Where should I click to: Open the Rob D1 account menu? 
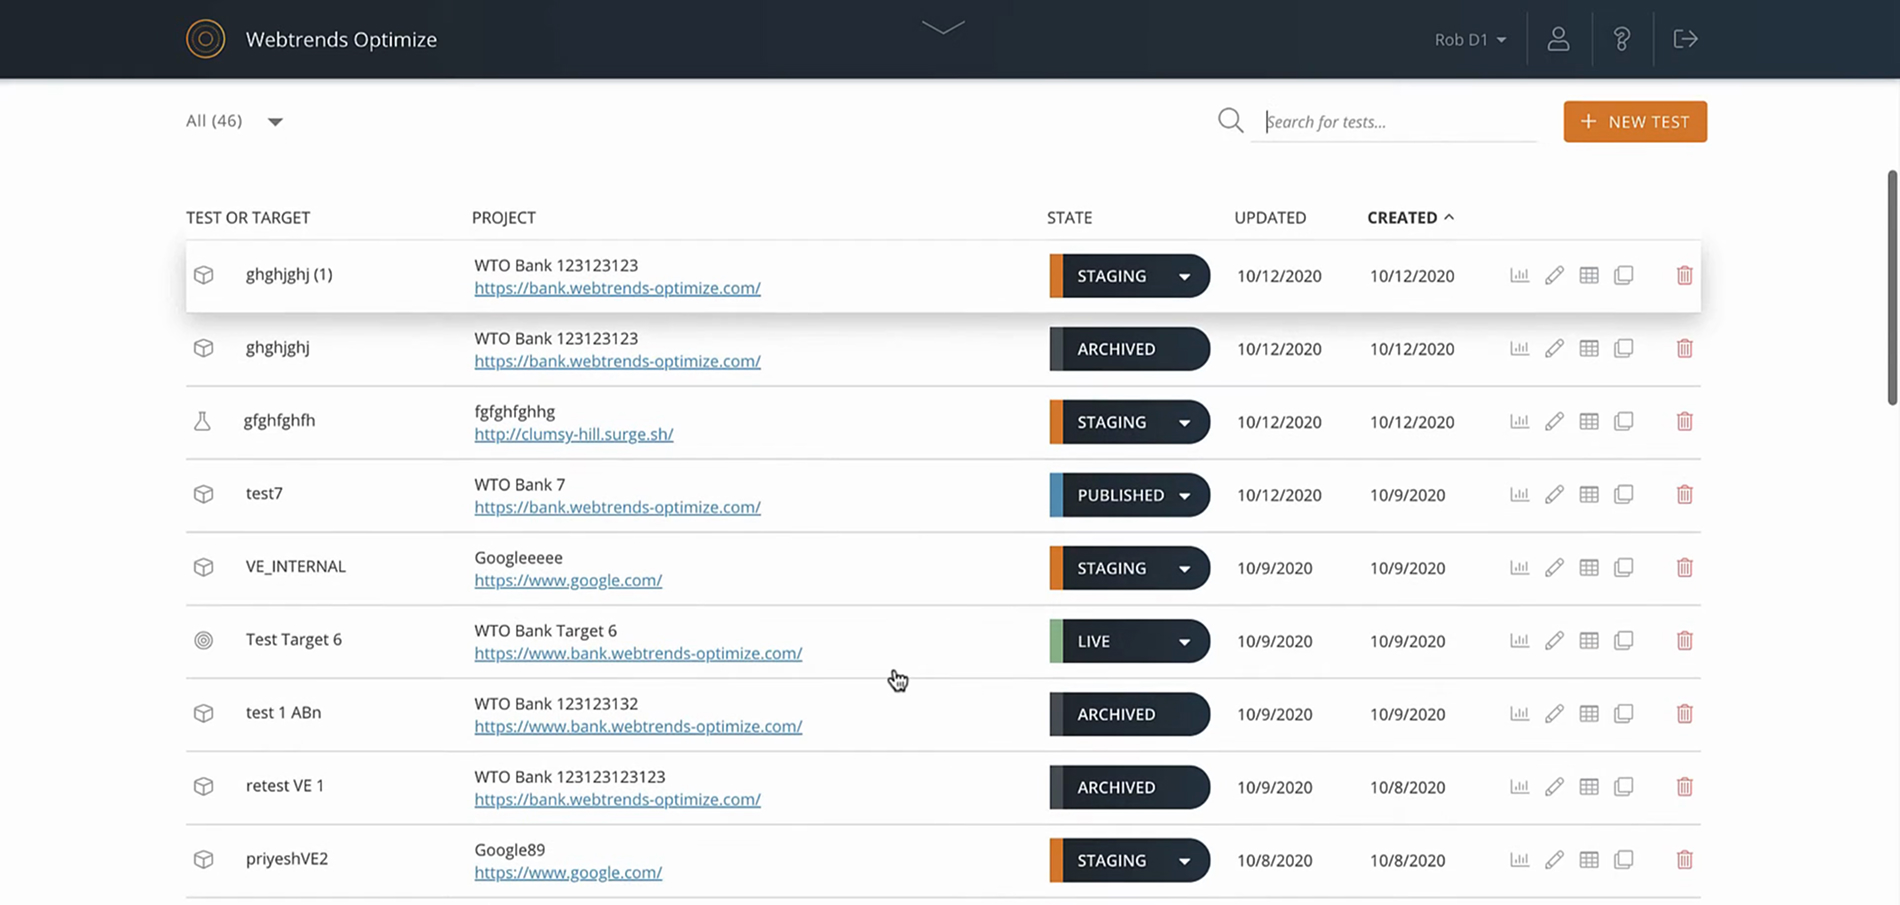[1470, 39]
